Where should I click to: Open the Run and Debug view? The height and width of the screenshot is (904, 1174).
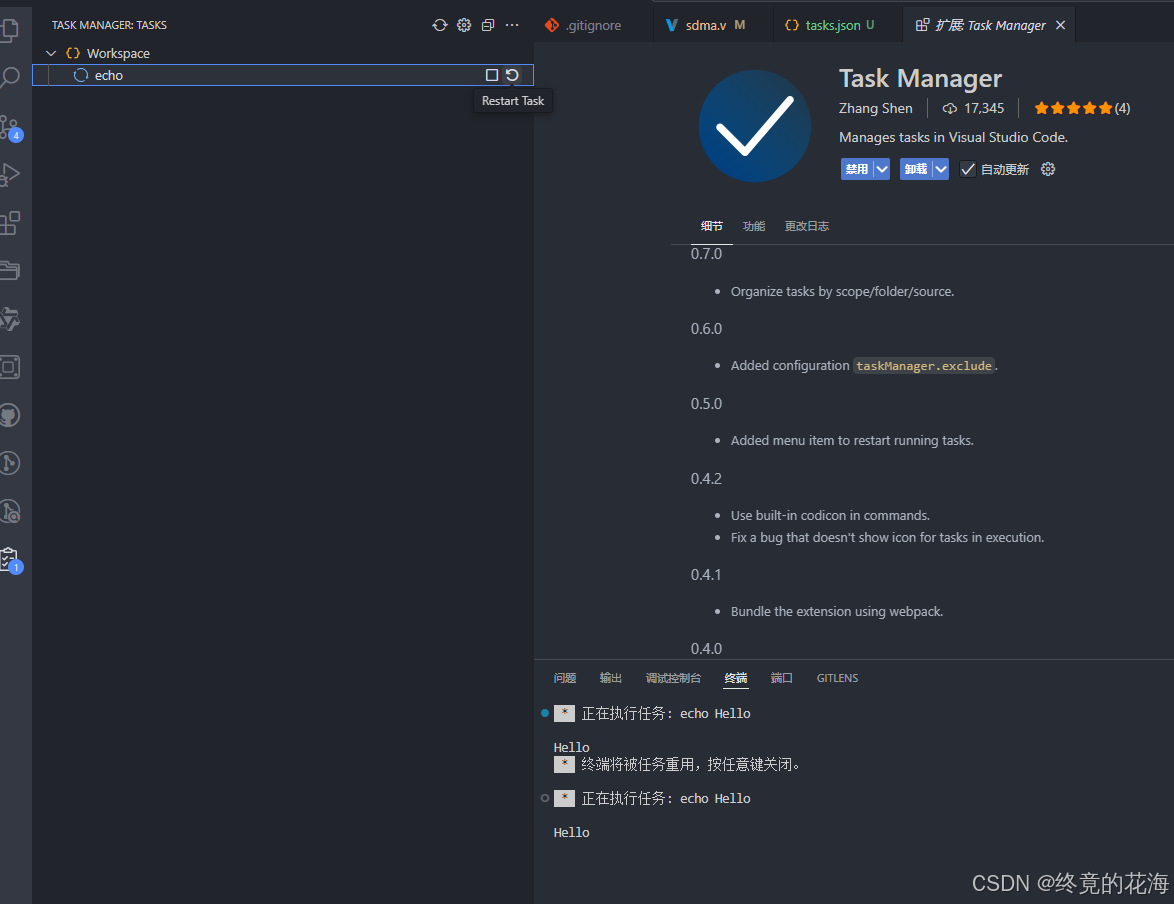point(10,175)
